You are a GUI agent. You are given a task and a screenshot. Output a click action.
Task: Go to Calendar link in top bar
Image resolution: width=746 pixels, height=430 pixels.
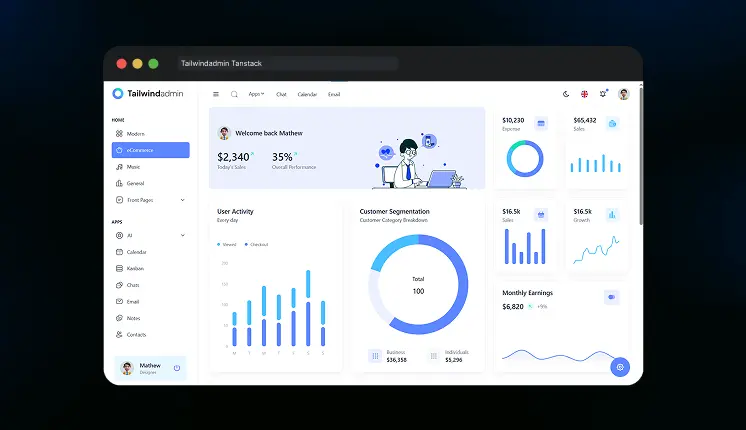pyautogui.click(x=307, y=94)
